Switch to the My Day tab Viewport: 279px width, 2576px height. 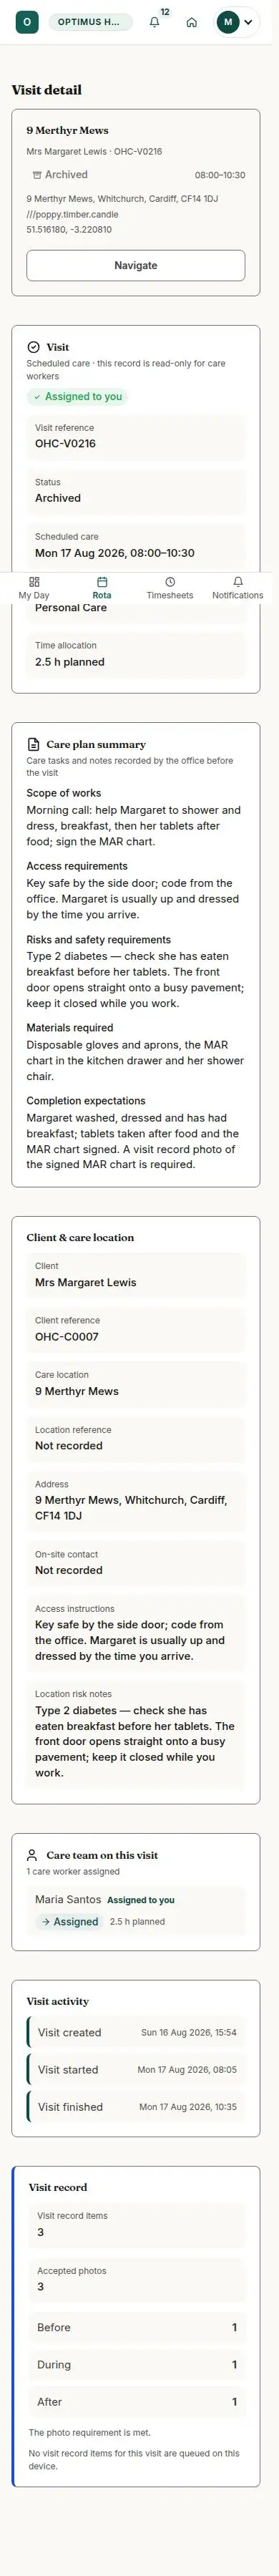click(34, 588)
